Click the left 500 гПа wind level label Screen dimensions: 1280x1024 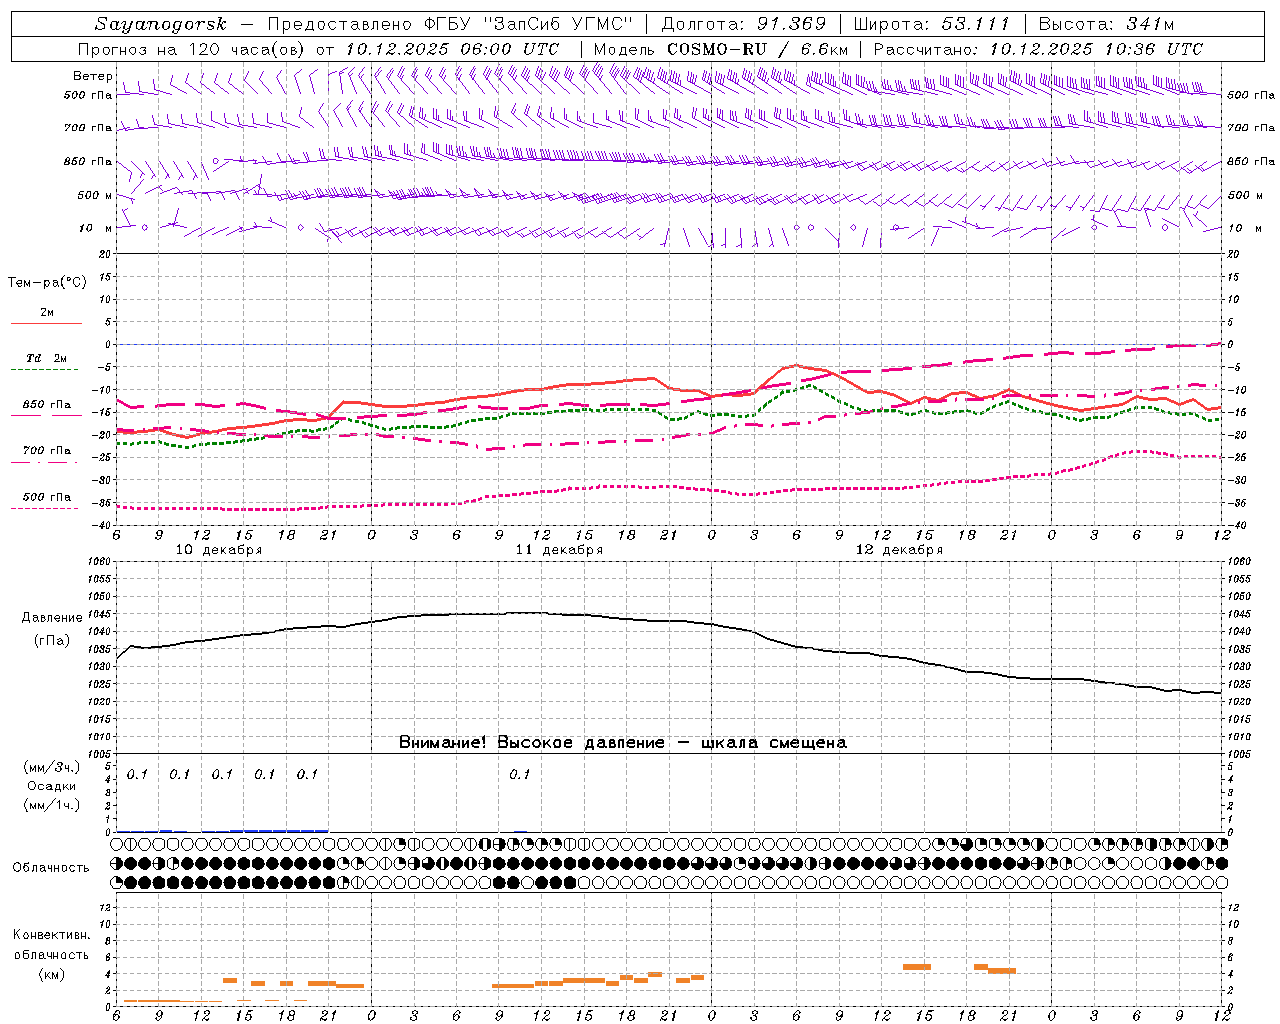(x=88, y=95)
